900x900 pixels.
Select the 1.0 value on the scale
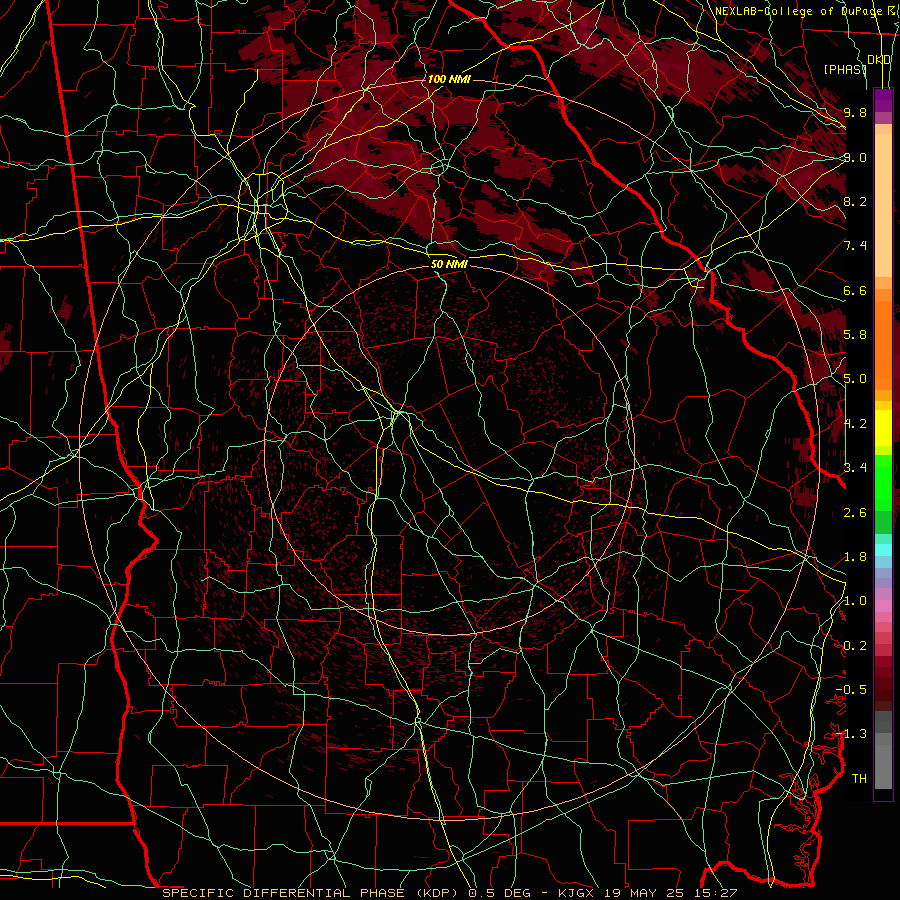[x=855, y=601]
